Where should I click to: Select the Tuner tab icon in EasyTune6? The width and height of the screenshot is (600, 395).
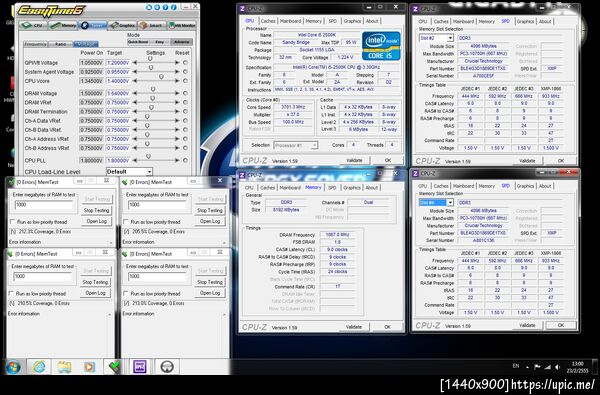(93, 25)
